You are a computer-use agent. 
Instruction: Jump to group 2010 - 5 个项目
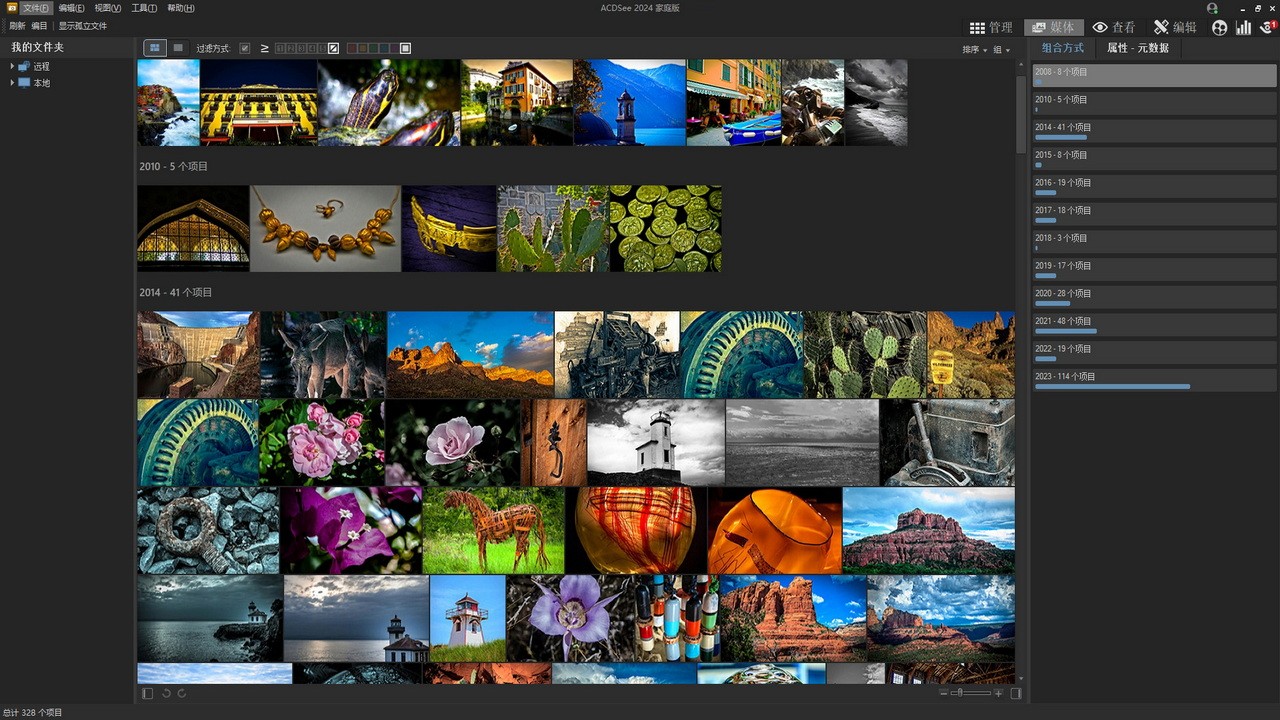pyautogui.click(x=1154, y=102)
